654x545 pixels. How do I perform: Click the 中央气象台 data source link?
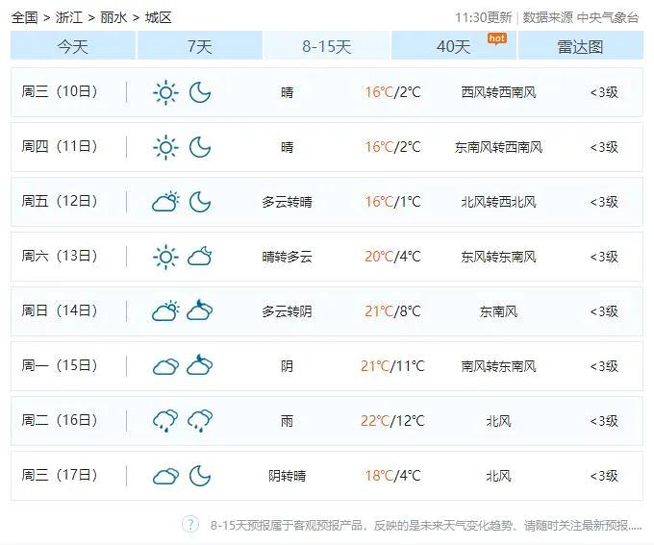point(608,17)
